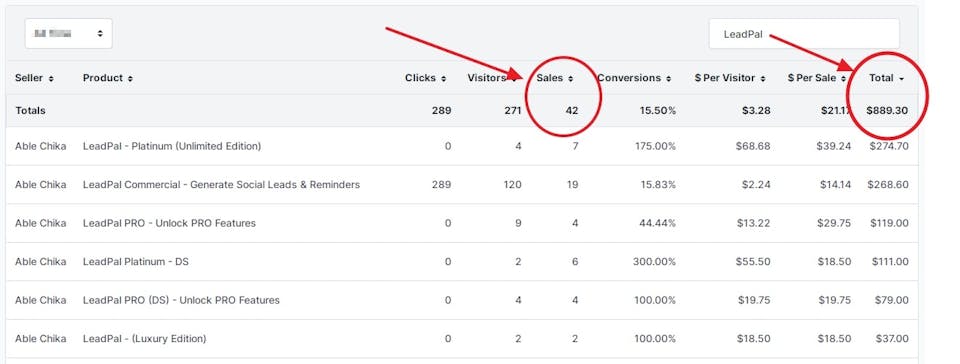Sort table by Conversions column
This screenshot has height=364, width=960.
[634, 78]
